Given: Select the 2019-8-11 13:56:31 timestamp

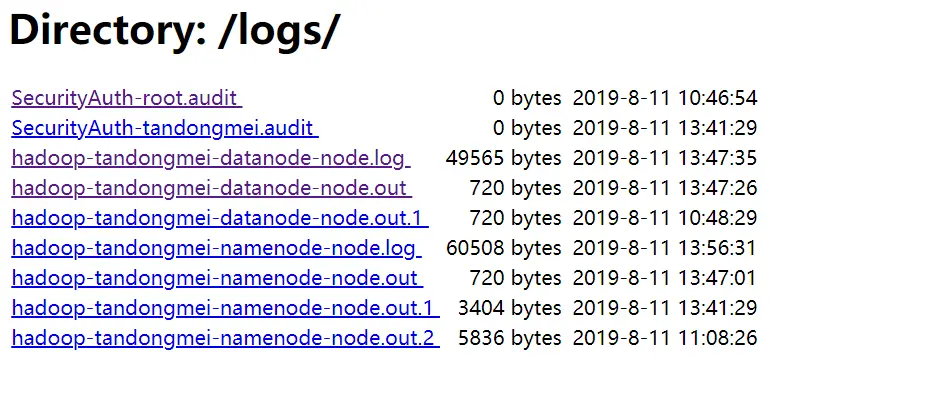Looking at the screenshot, I should click(x=665, y=248).
